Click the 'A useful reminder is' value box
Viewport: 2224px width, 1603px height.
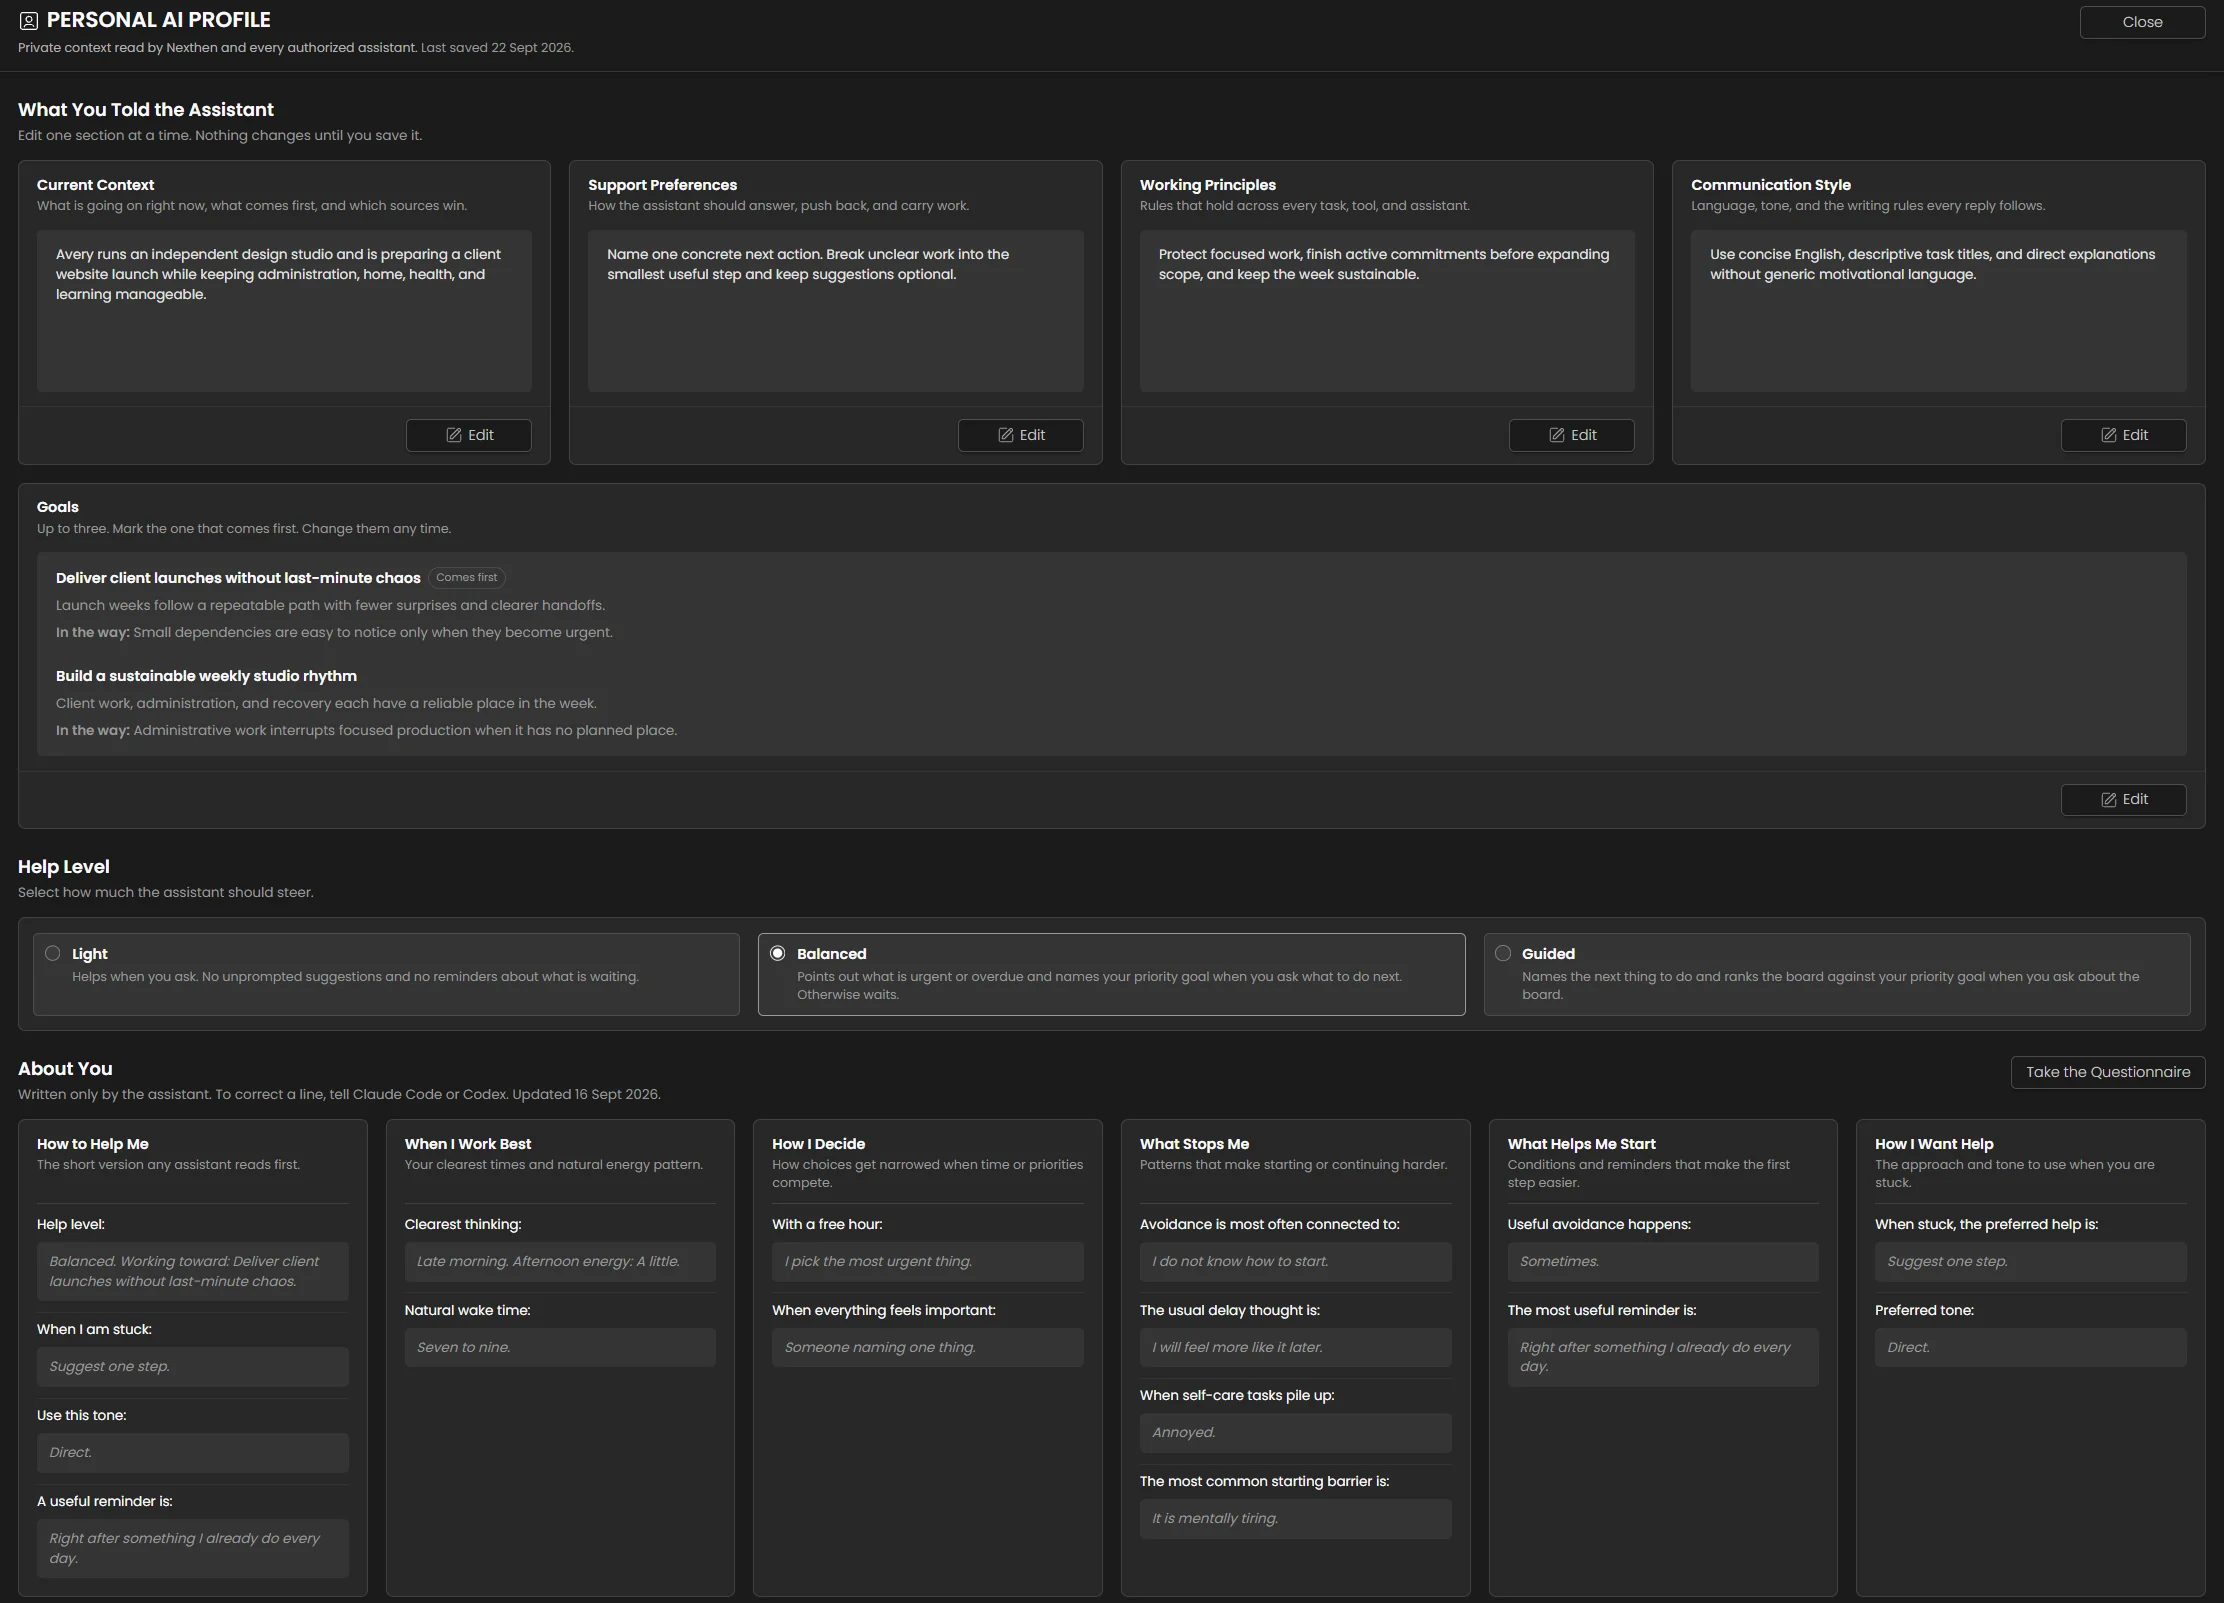pos(193,1548)
